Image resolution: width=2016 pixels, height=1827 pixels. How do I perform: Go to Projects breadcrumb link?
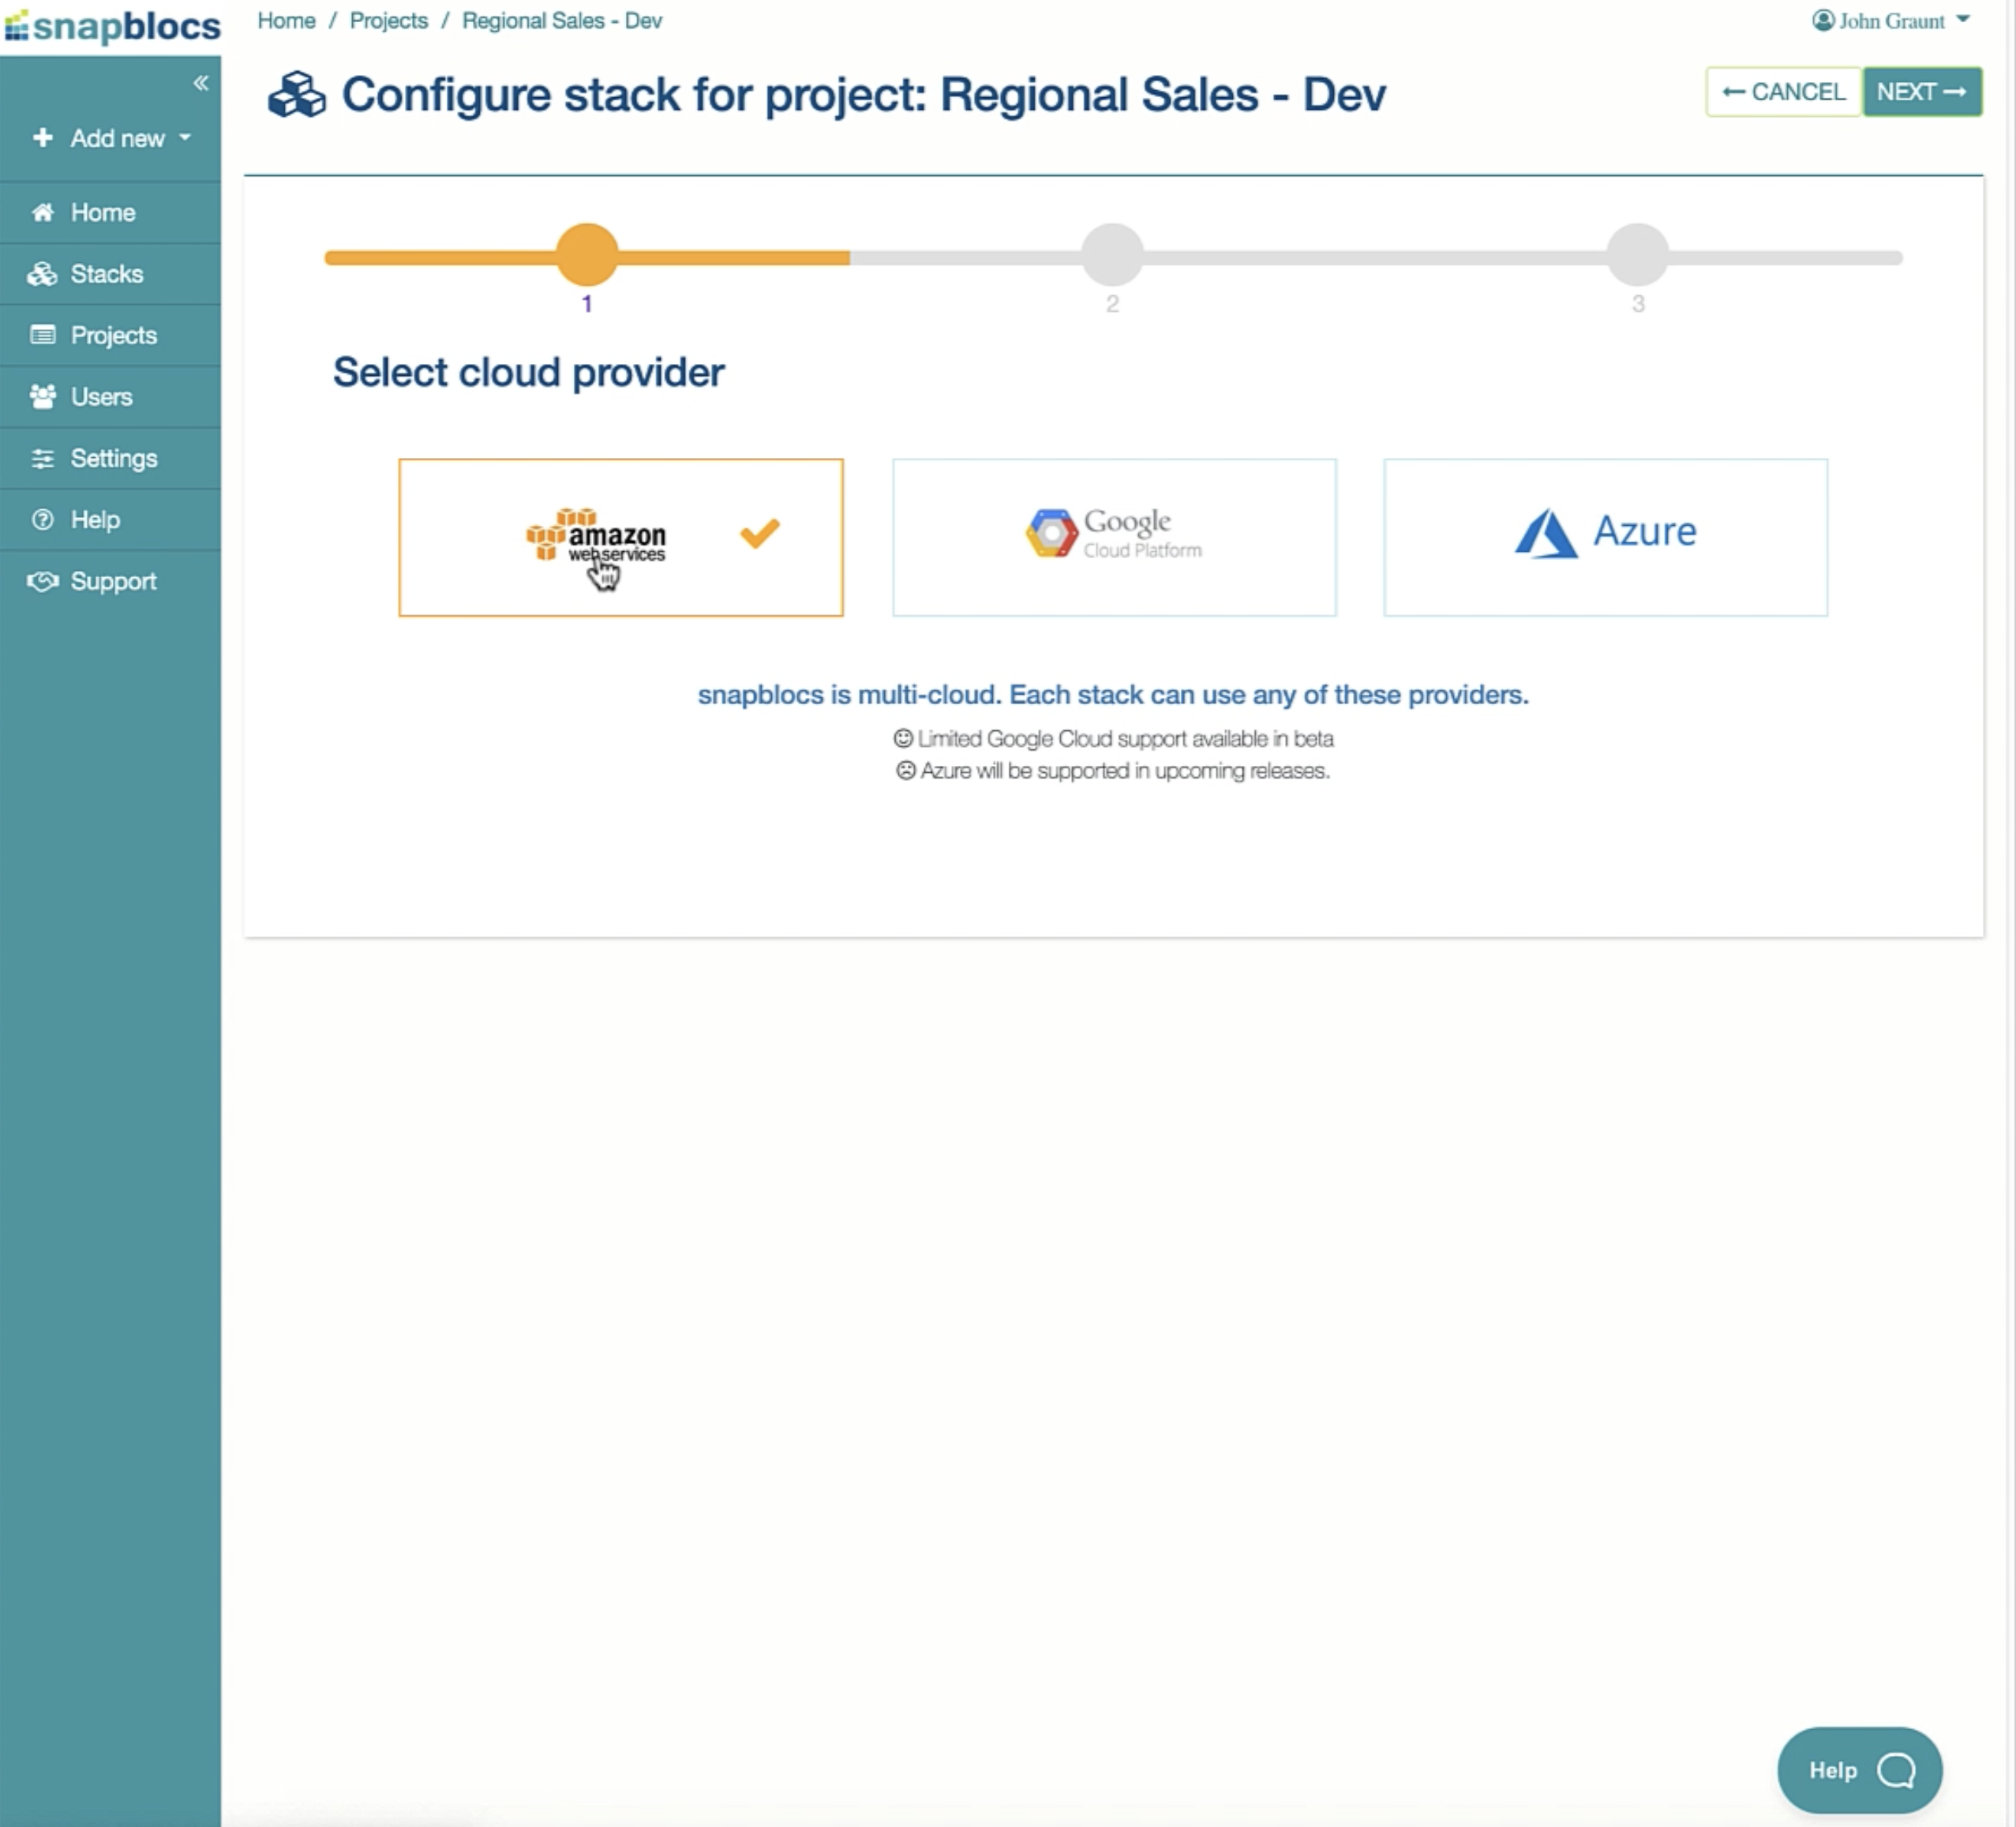388,21
